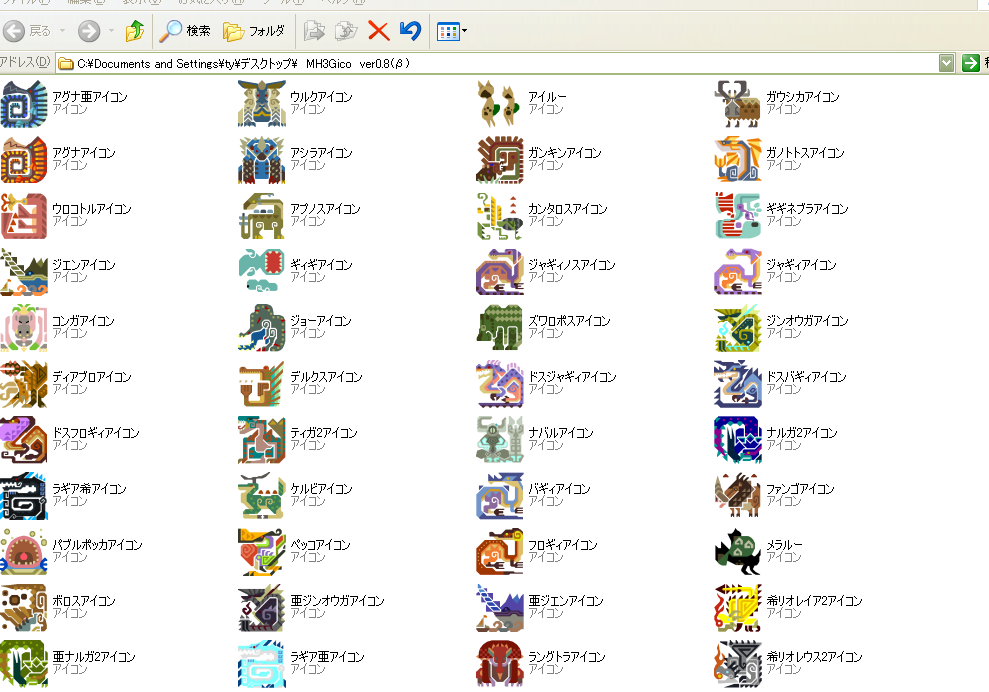This screenshot has height=692, width=989.
Task: Select the コンガアイコン file icon
Action: coord(24,328)
